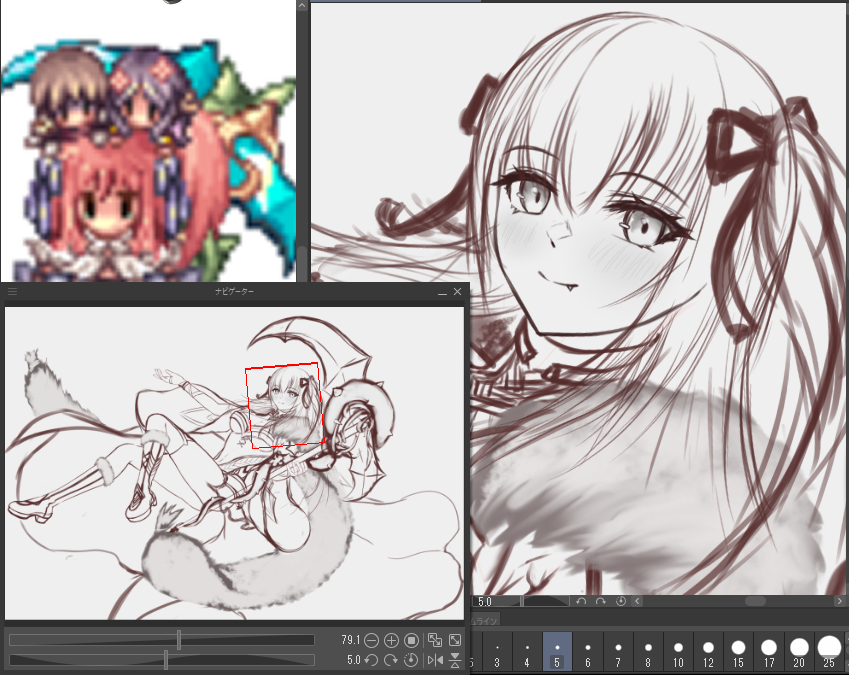Select brush size 25 preset
The width and height of the screenshot is (849, 675).
click(x=830, y=652)
